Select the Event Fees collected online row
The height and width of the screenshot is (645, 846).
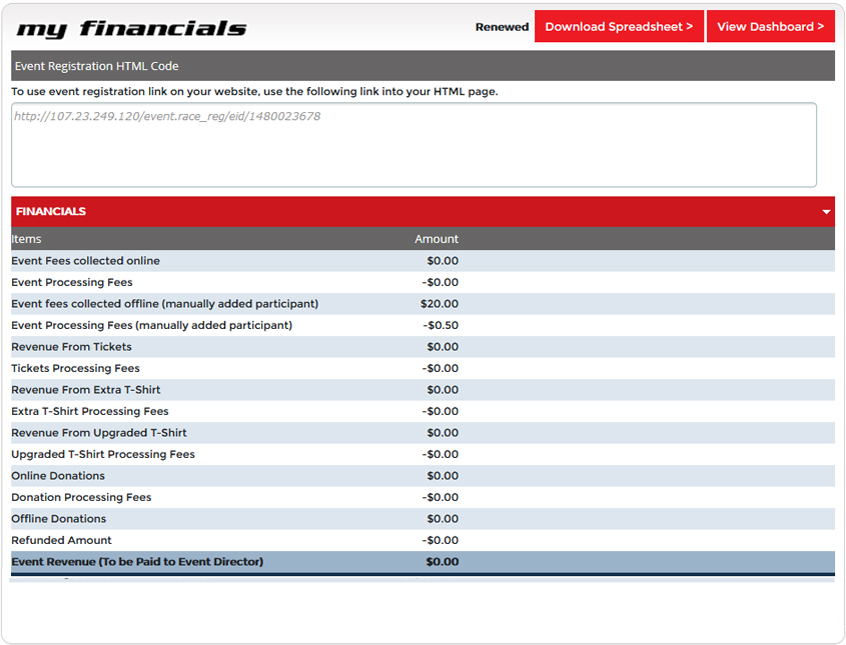coord(86,261)
